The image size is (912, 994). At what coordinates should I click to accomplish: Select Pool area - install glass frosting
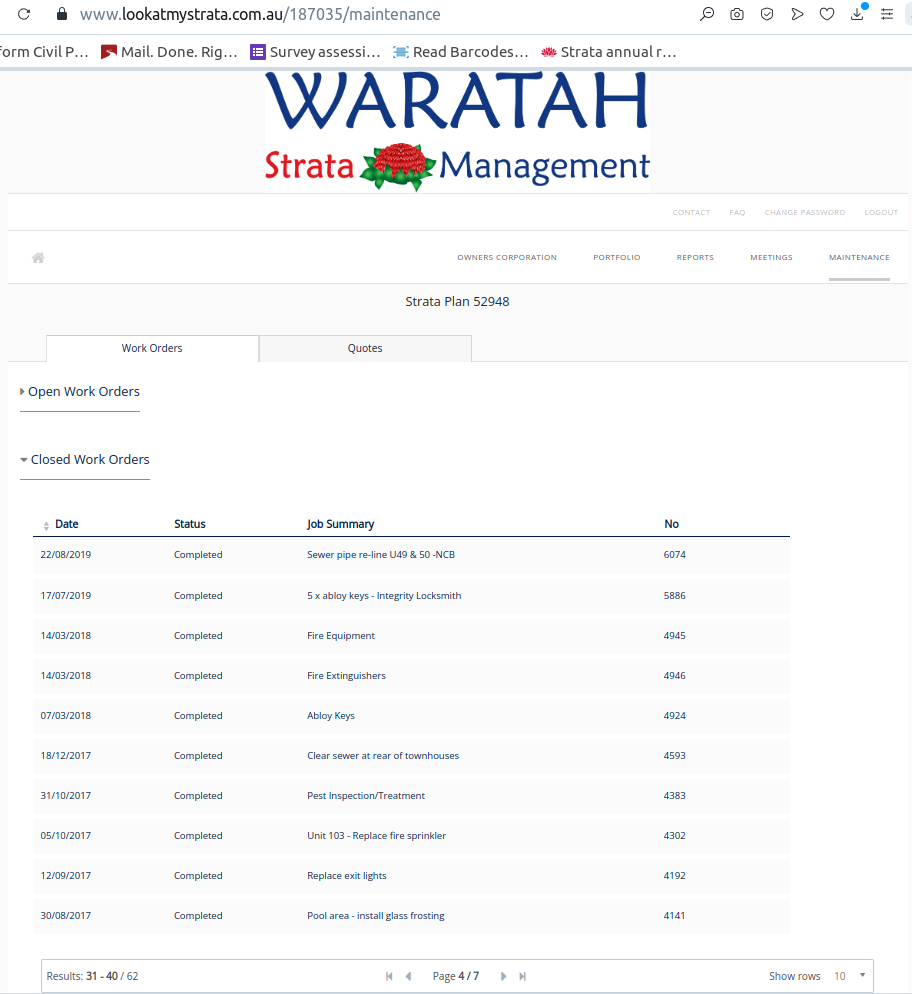376,915
